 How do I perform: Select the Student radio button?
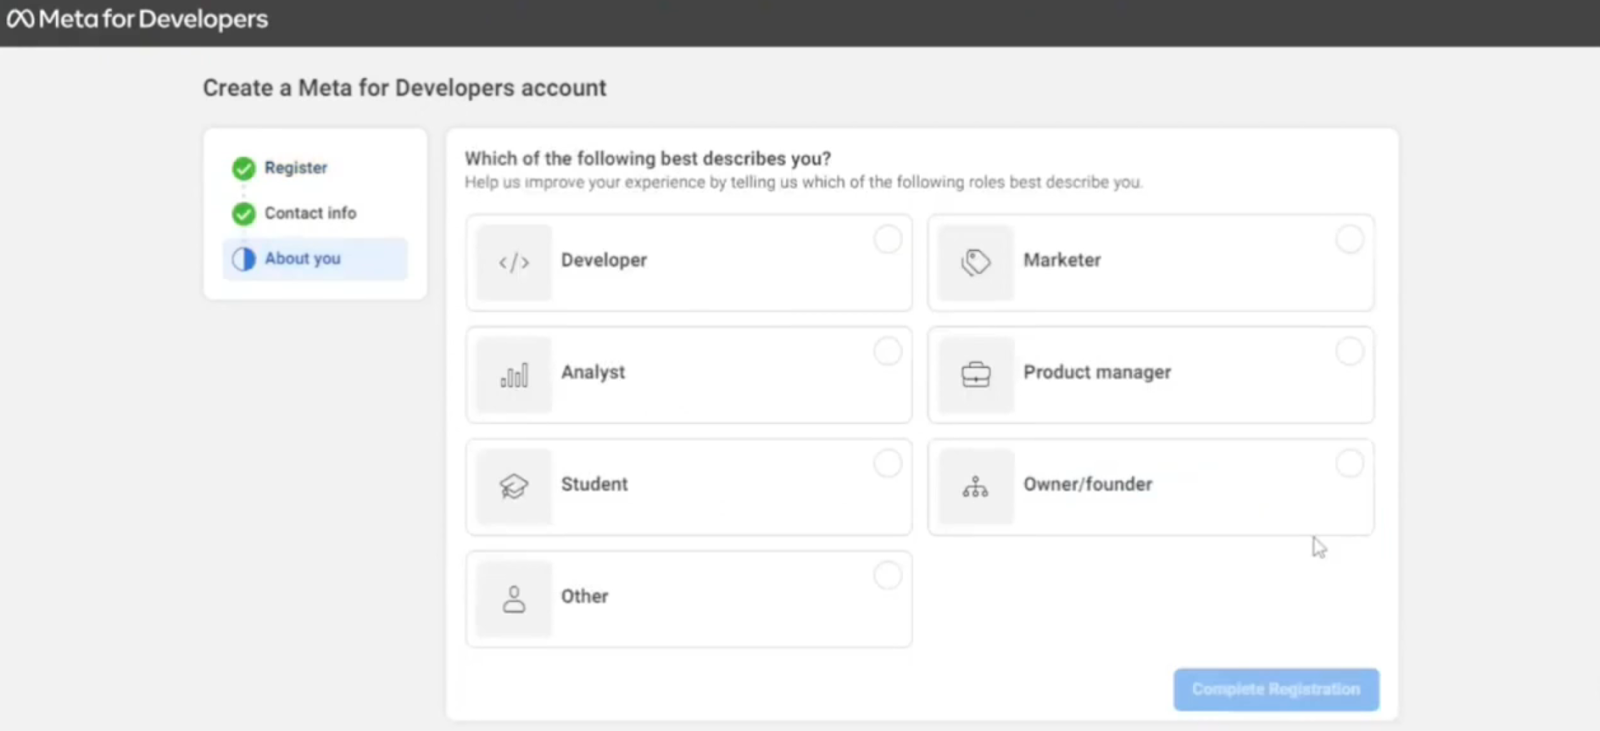pyautogui.click(x=888, y=463)
